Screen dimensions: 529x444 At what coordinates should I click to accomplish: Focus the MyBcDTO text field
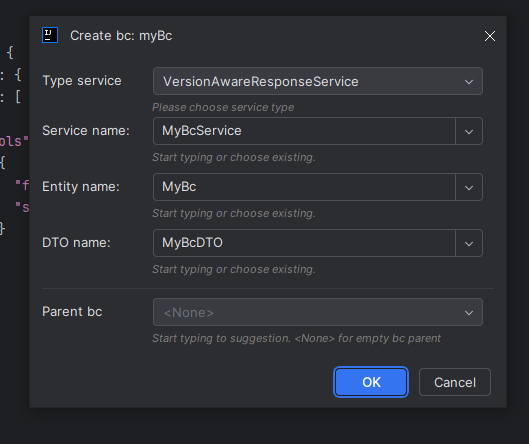304,243
